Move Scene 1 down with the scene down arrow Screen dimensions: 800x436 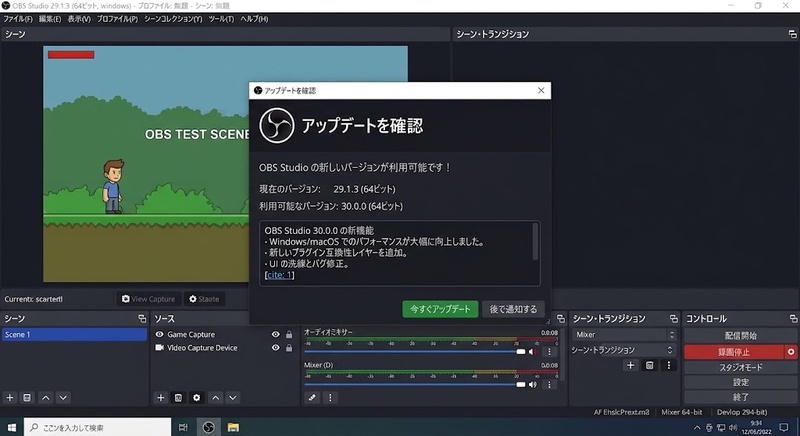coord(63,398)
